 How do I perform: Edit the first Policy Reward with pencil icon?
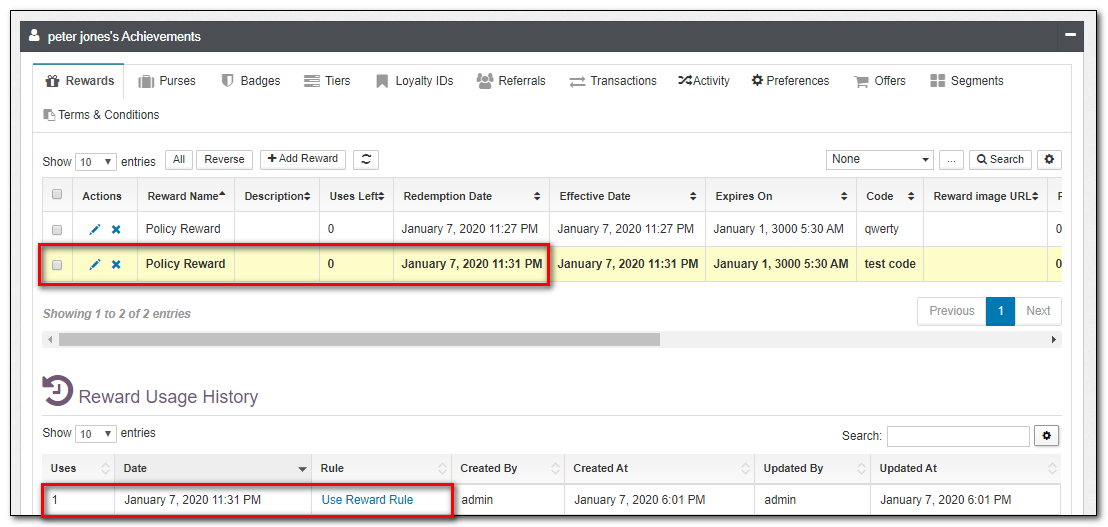95,229
